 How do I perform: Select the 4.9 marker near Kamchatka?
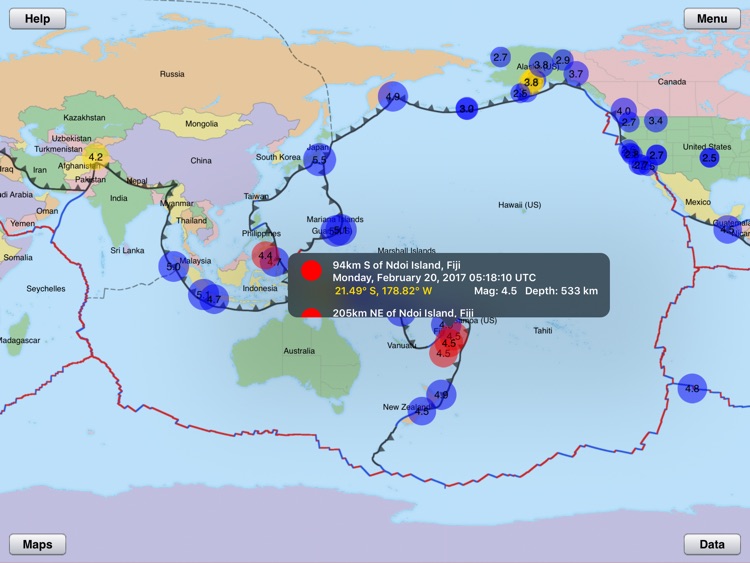point(393,97)
